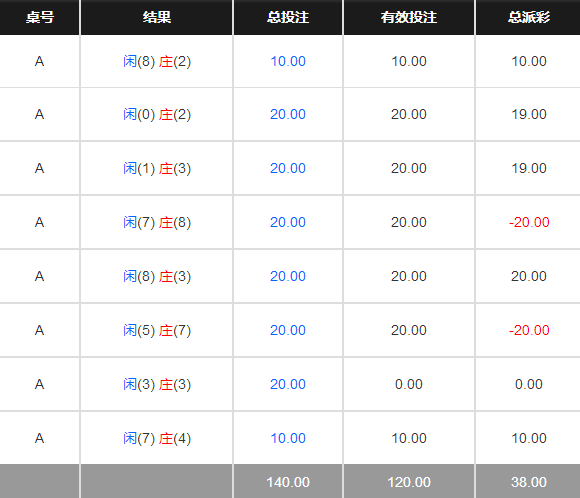Open the 20.00 bet link for 闲(1) 庄(3)
The image size is (580, 498).
(288, 168)
